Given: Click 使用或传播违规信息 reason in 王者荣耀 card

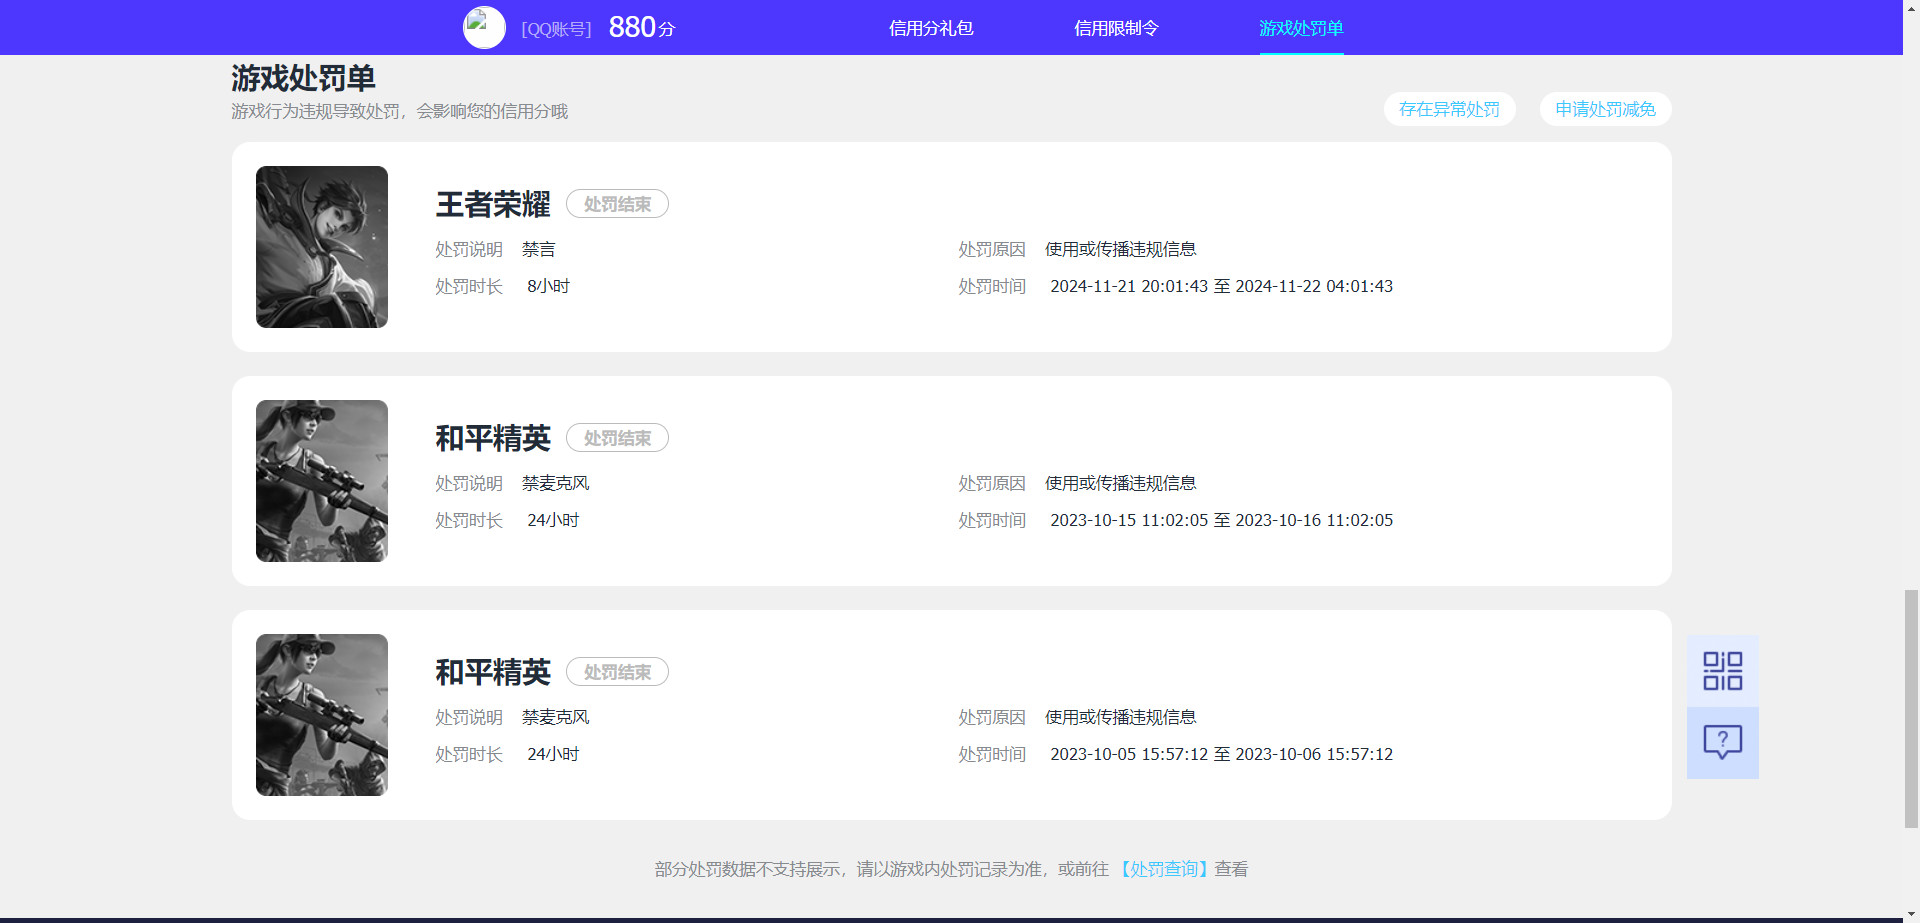Looking at the screenshot, I should [1120, 249].
